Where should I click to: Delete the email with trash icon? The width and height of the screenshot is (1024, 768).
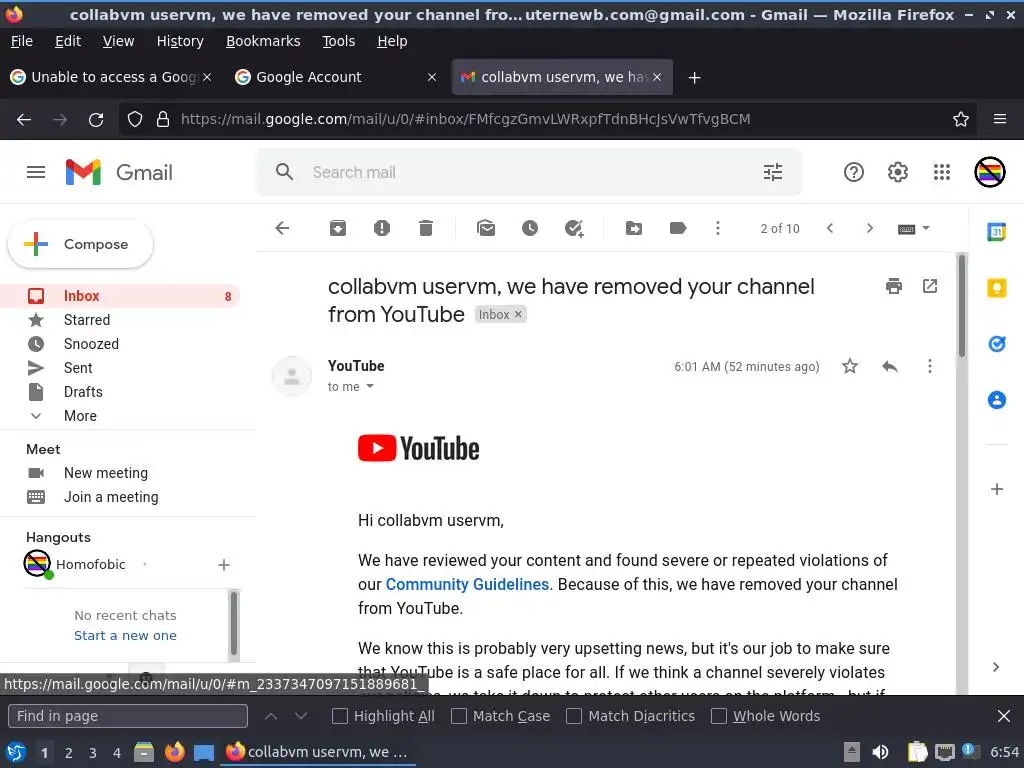pyautogui.click(x=426, y=228)
